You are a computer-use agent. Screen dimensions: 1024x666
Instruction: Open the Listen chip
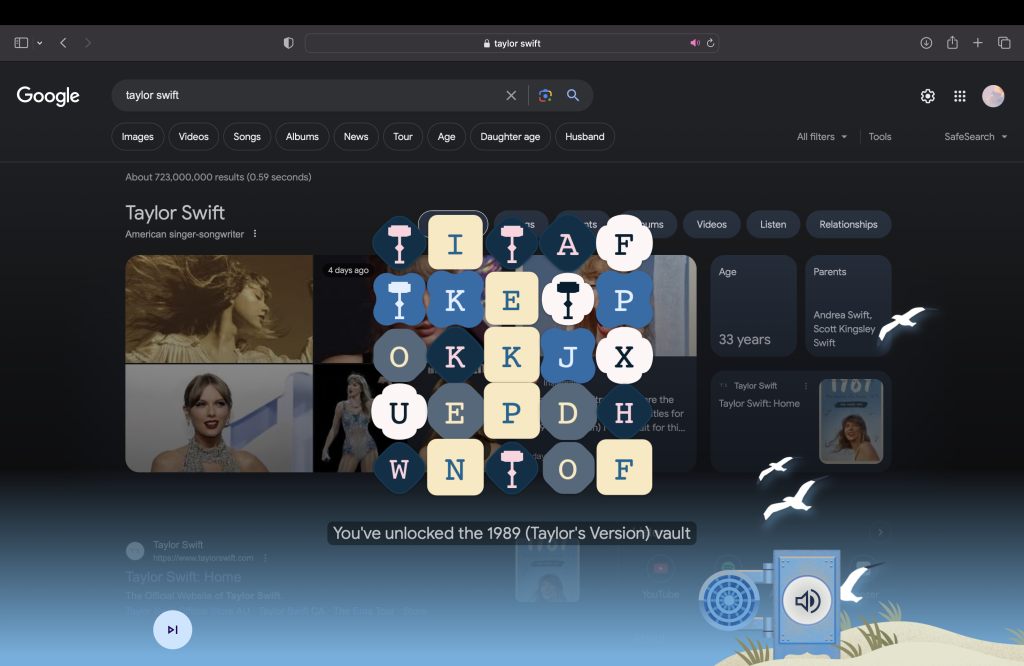click(x=773, y=225)
